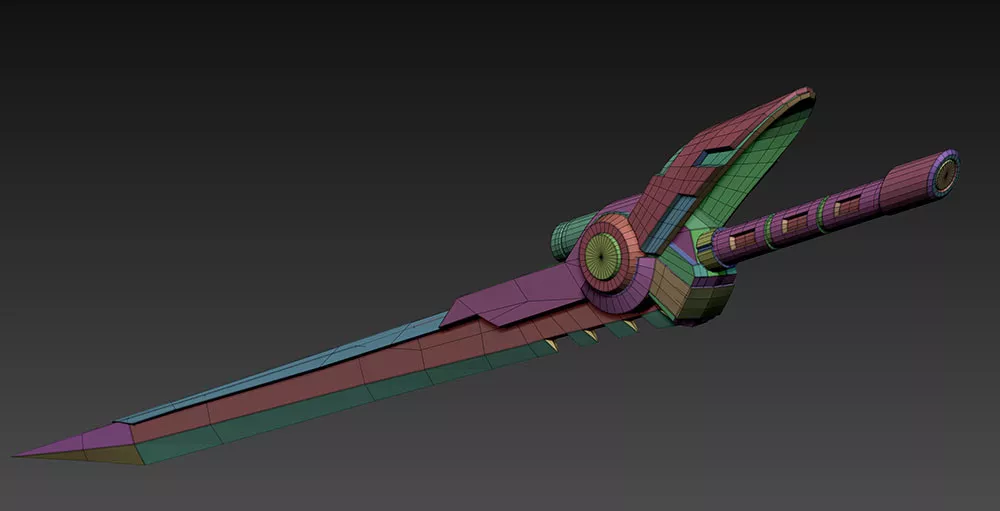
Task: Click the small blue inset near the fin top
Action: click(x=714, y=157)
